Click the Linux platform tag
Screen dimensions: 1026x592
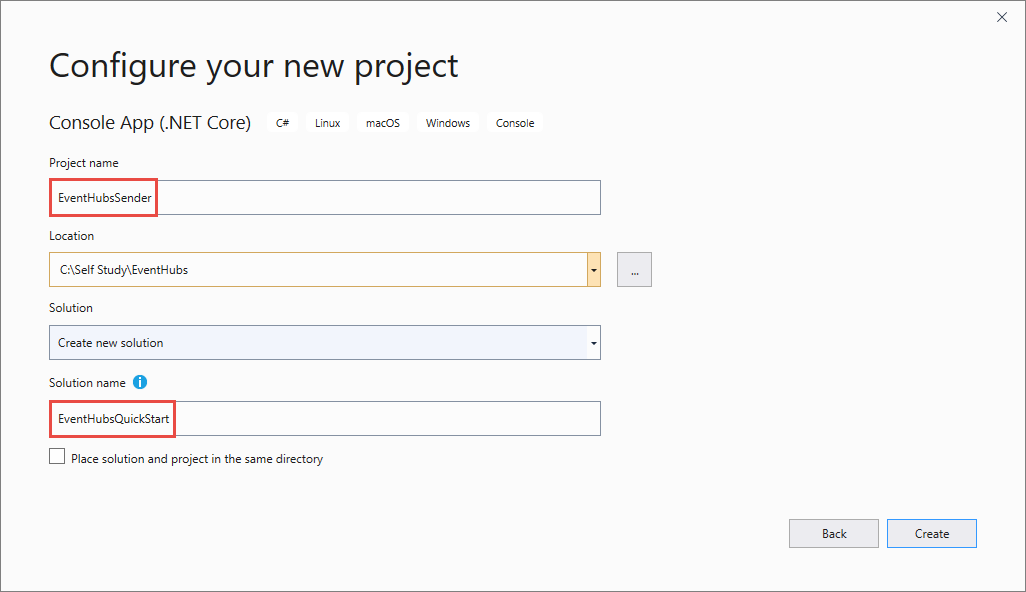coord(328,123)
